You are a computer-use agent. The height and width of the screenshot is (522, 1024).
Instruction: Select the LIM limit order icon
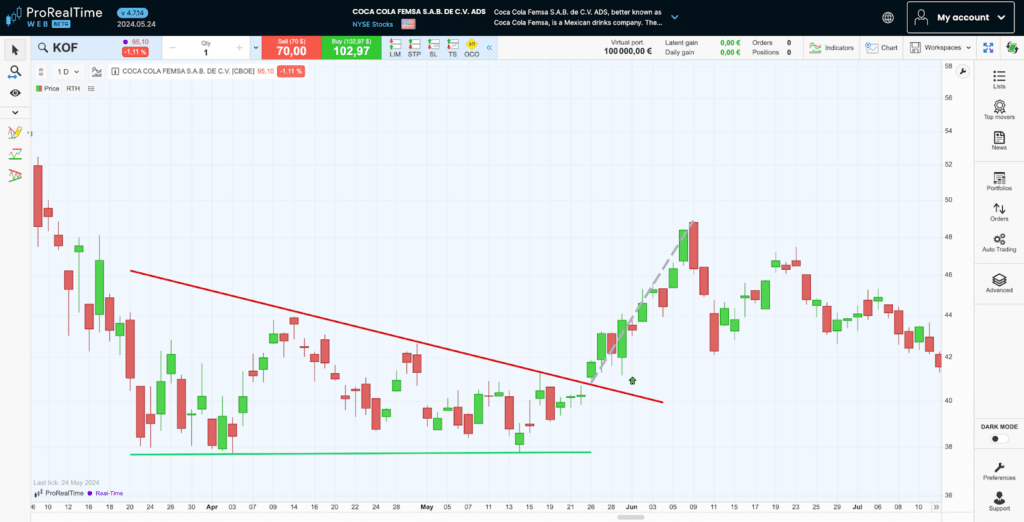(395, 48)
